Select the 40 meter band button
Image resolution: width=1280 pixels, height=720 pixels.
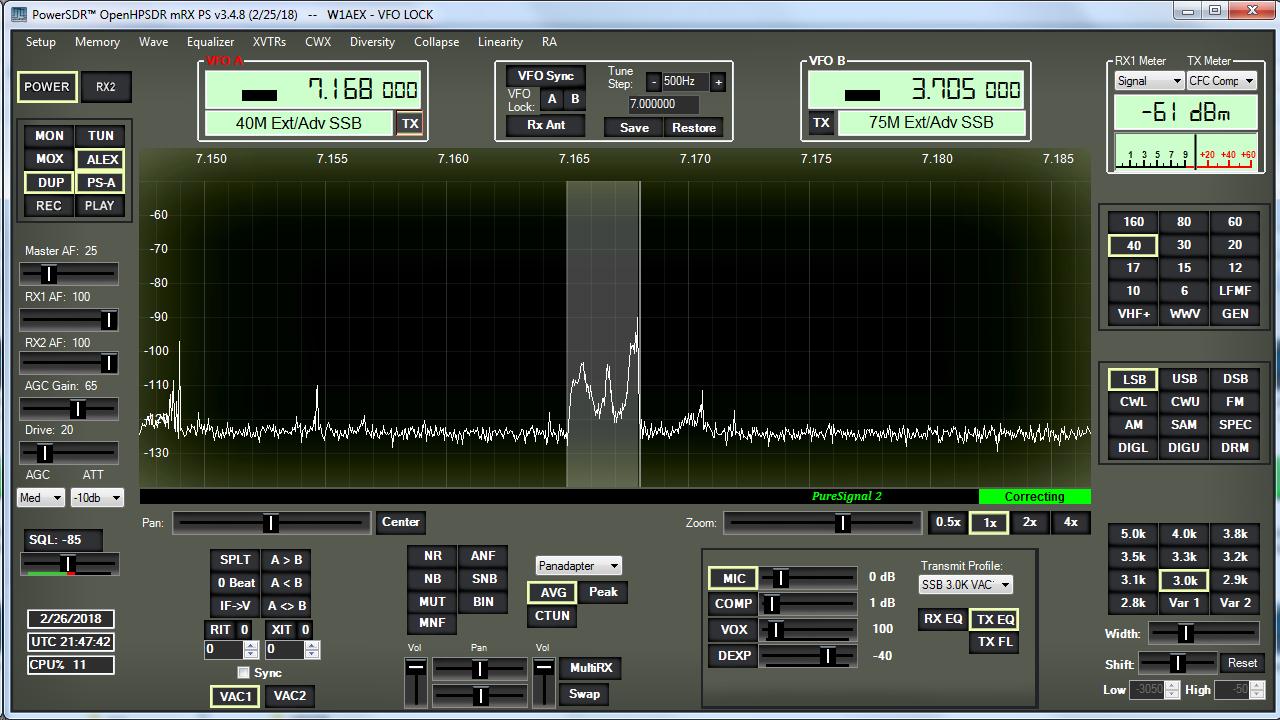(x=1133, y=245)
